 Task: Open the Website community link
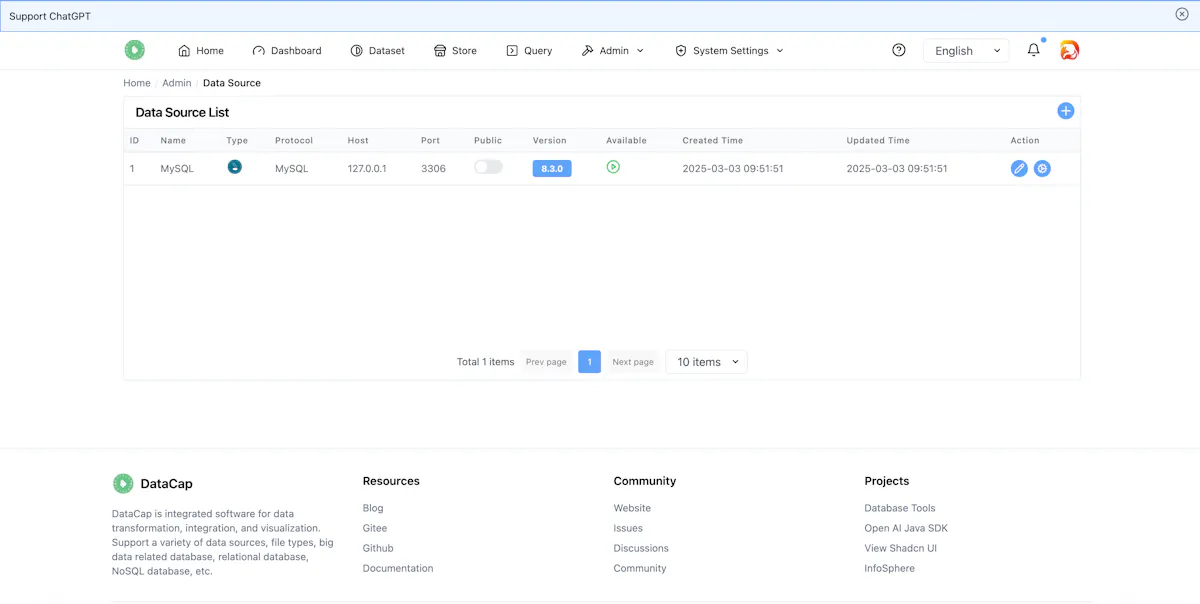pyautogui.click(x=632, y=508)
